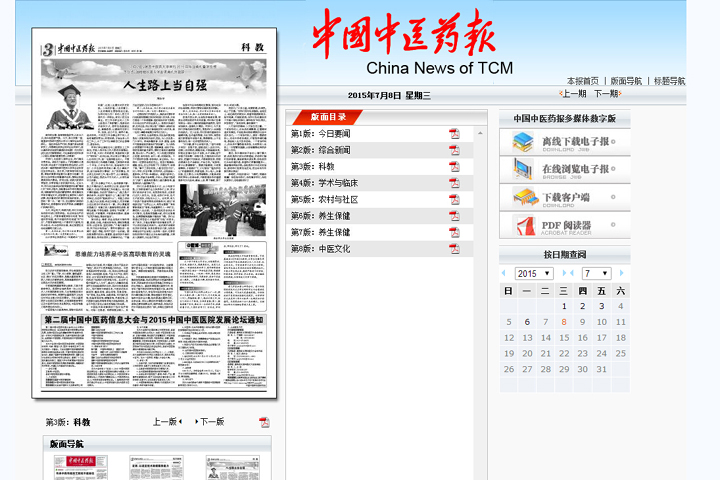
Task: Click 下载客户端 text button
Action: 566,198
